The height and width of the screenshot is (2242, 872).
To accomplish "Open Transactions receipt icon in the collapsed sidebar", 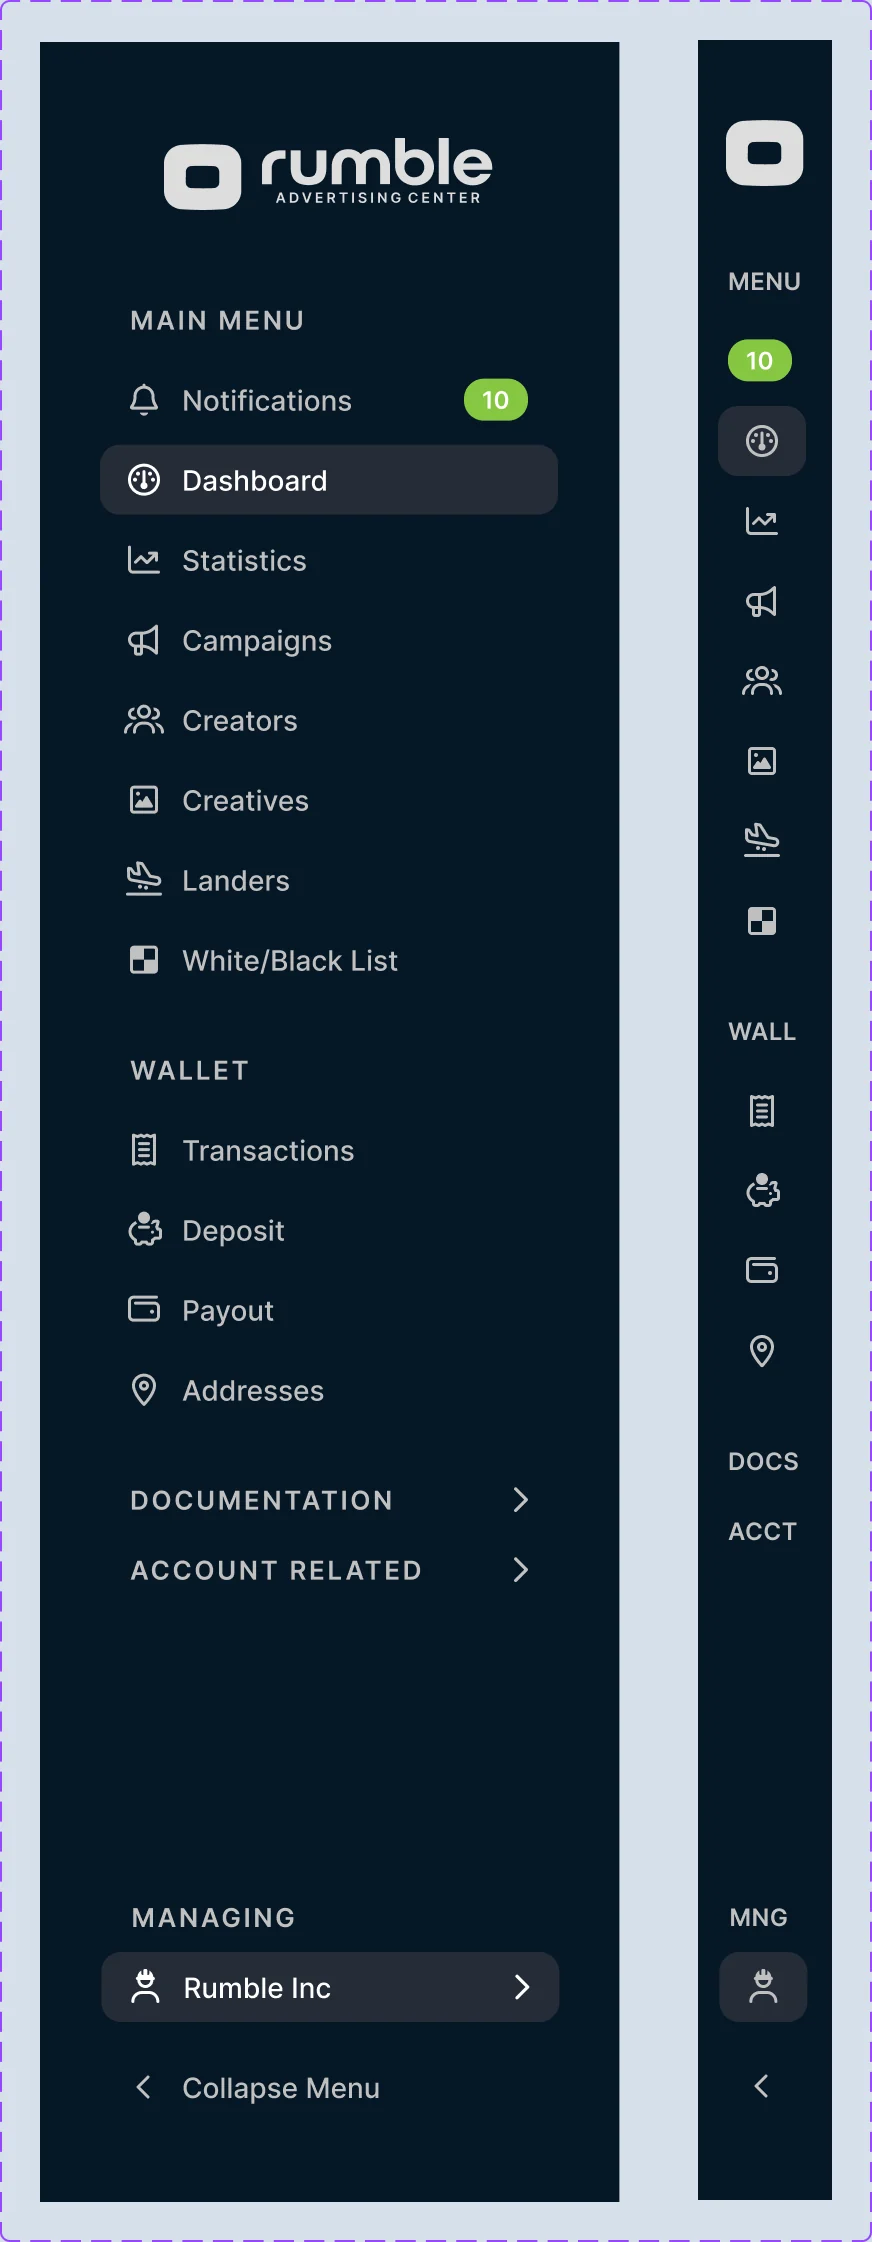I will [x=762, y=1111].
